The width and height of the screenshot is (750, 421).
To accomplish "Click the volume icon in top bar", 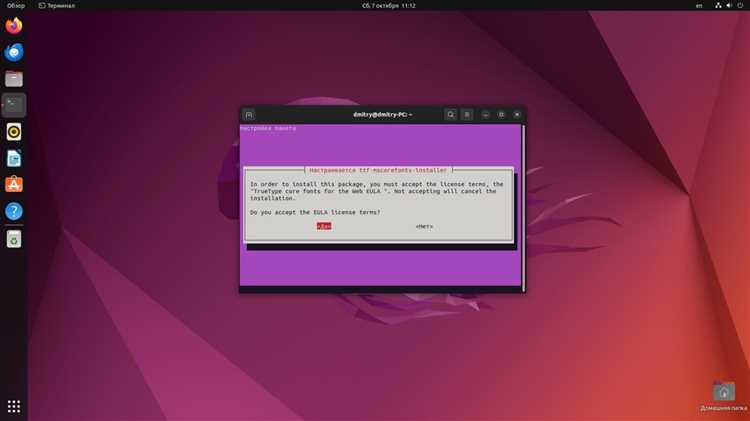I will [x=729, y=6].
